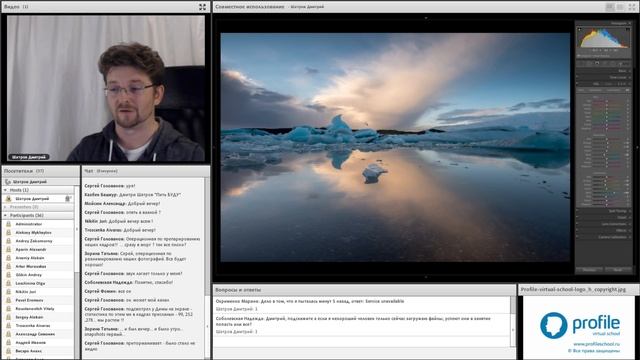
Task: Click the user icon beside Glikin Andrey
Action: point(9,275)
